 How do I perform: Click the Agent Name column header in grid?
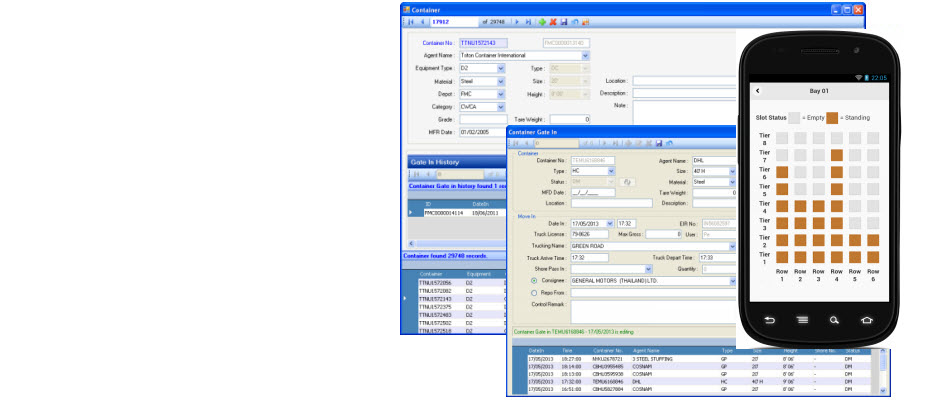646,350
